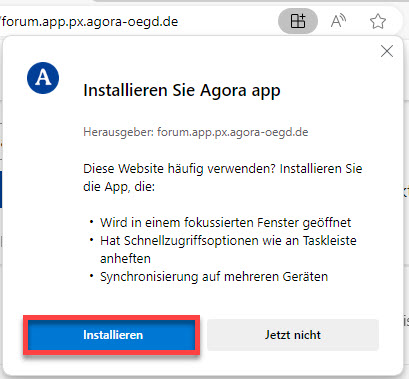Click the app available install icon
Screen dimensions: 409x379
coord(298,21)
